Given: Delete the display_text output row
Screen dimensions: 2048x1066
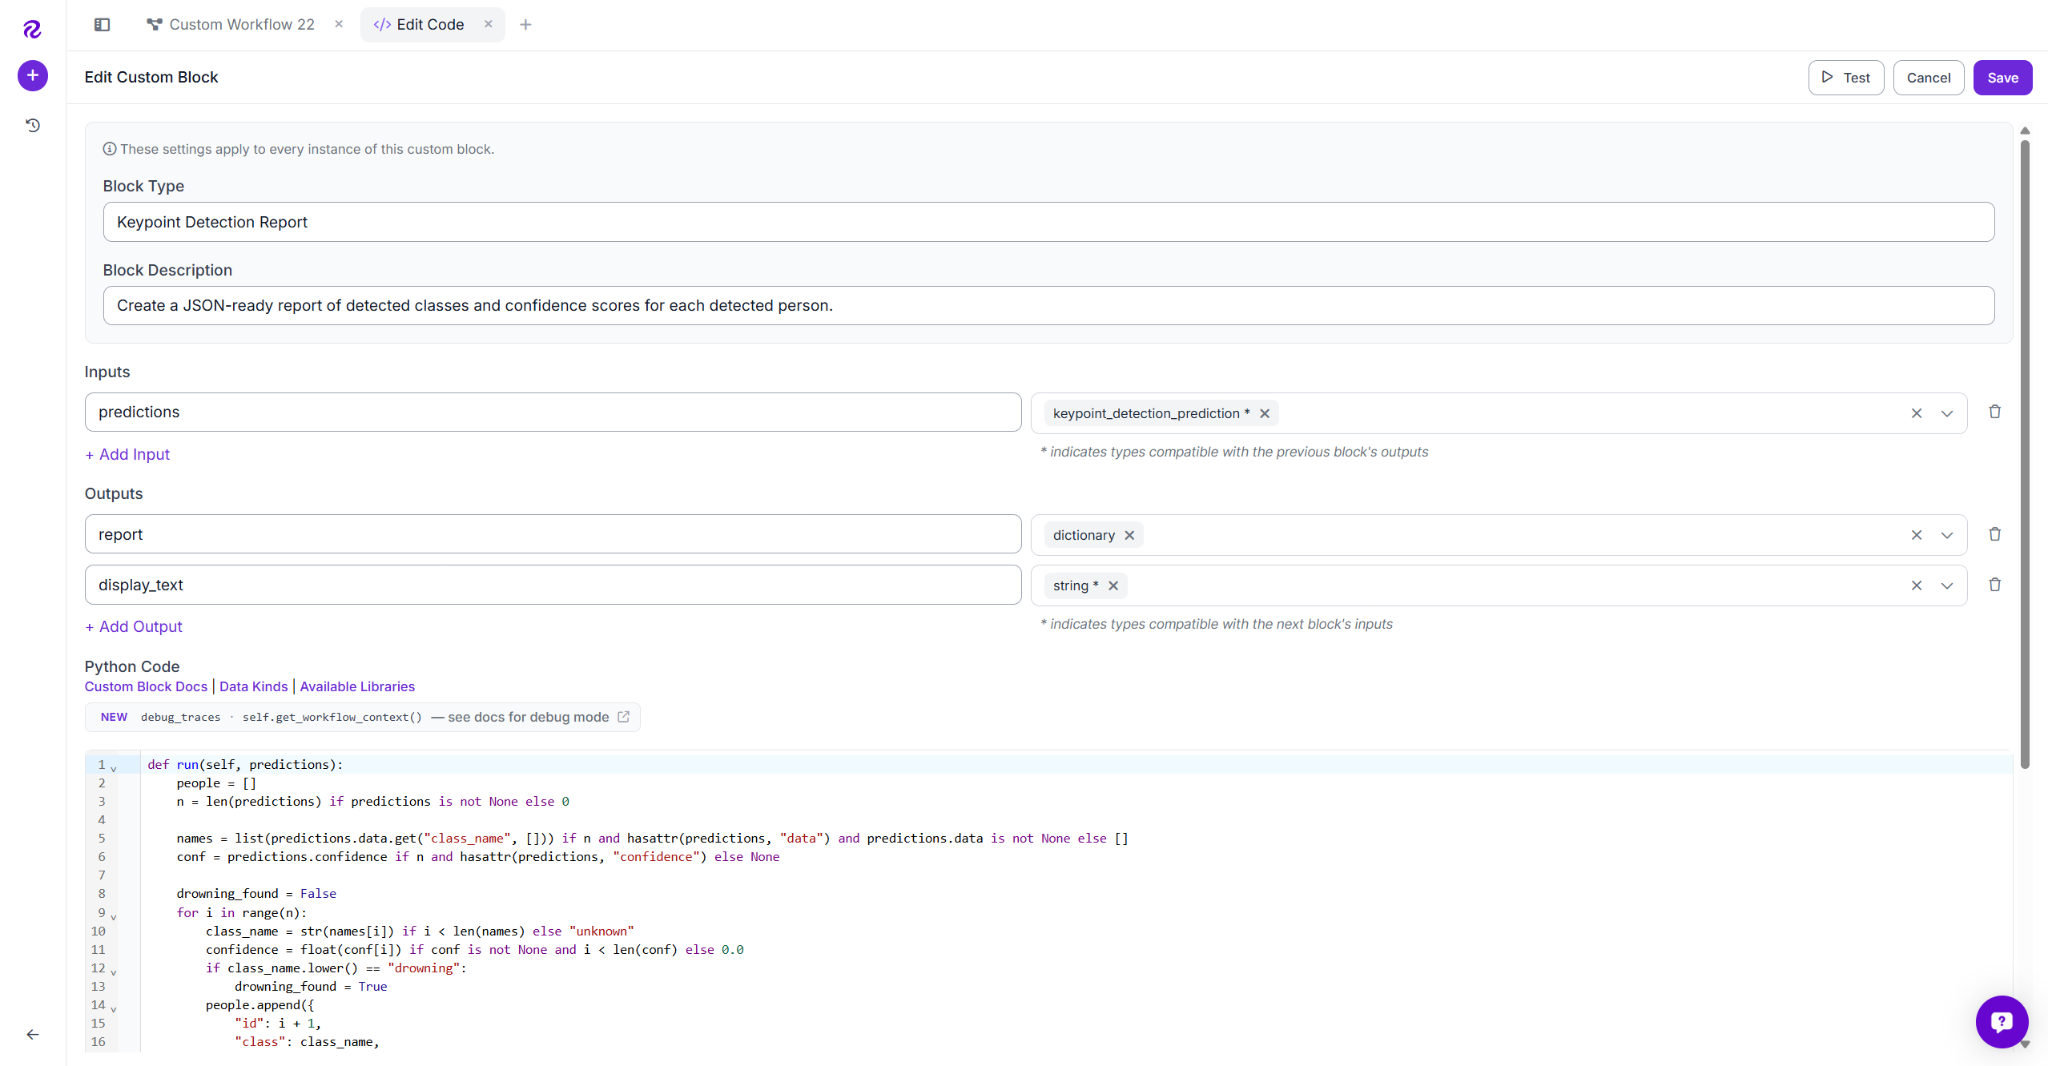Looking at the screenshot, I should point(1994,585).
